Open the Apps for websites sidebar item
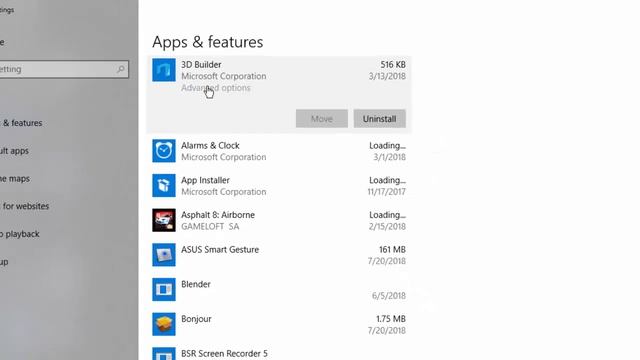This screenshot has height=360, width=640. coord(24,206)
